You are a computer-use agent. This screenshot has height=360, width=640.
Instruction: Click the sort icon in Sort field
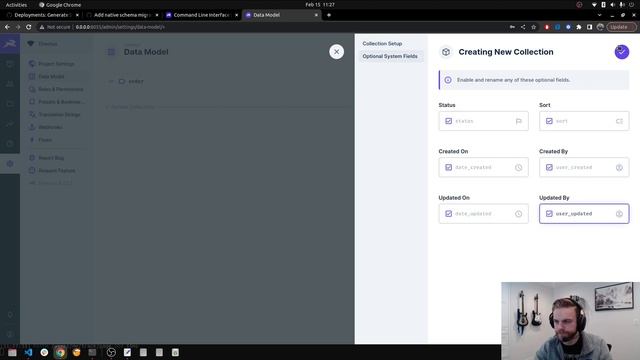pos(619,121)
